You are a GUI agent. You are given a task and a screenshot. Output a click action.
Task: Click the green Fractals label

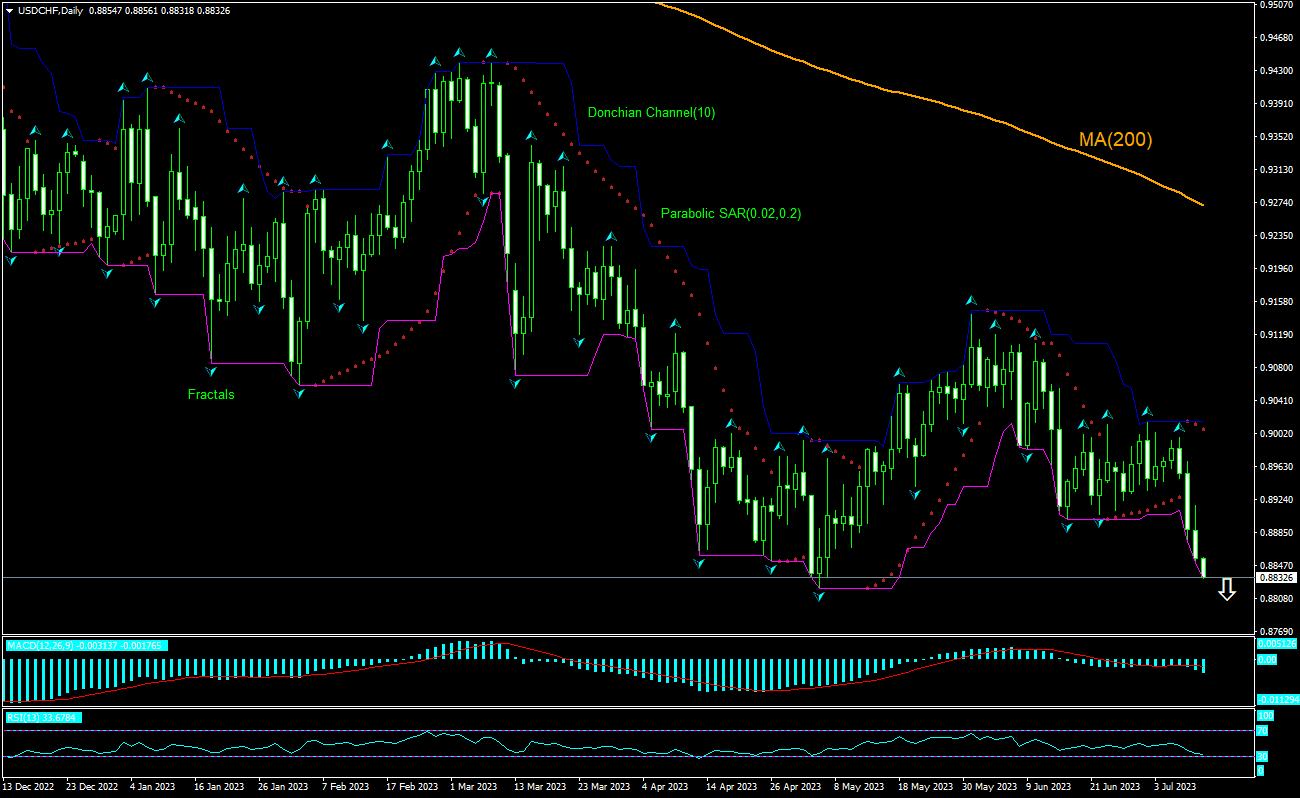coord(210,394)
